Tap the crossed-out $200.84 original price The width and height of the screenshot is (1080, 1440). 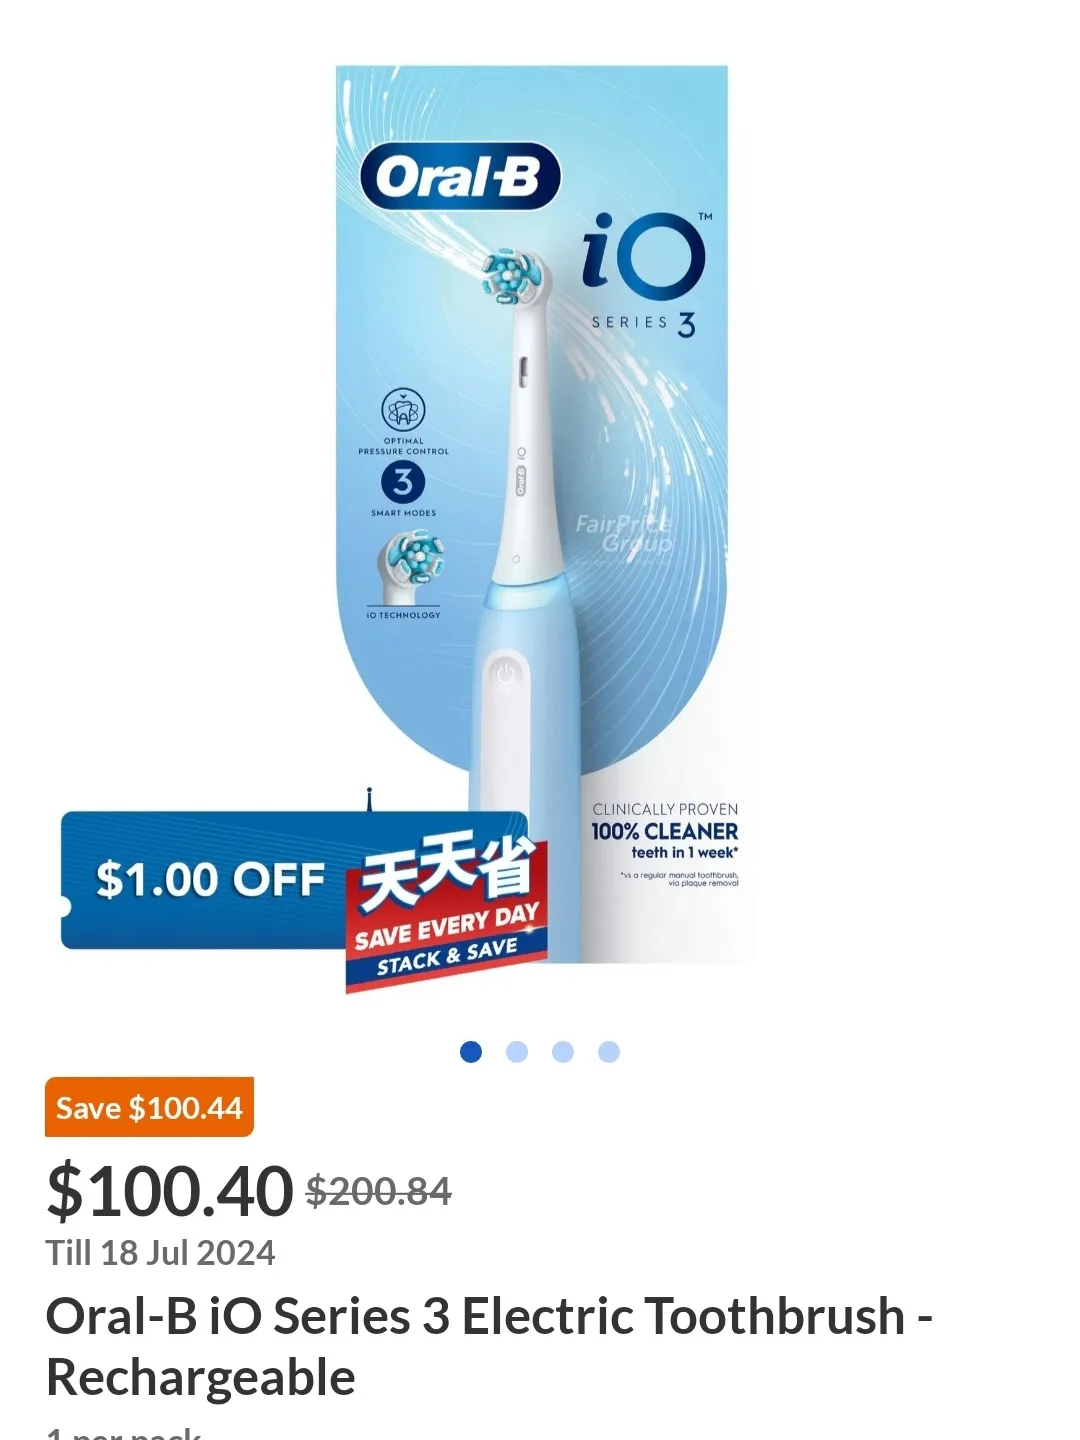(379, 1191)
